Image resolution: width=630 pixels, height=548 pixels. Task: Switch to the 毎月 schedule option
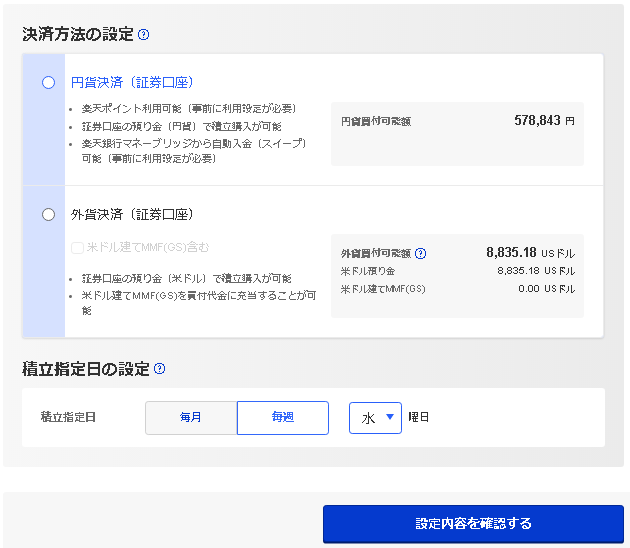point(191,418)
